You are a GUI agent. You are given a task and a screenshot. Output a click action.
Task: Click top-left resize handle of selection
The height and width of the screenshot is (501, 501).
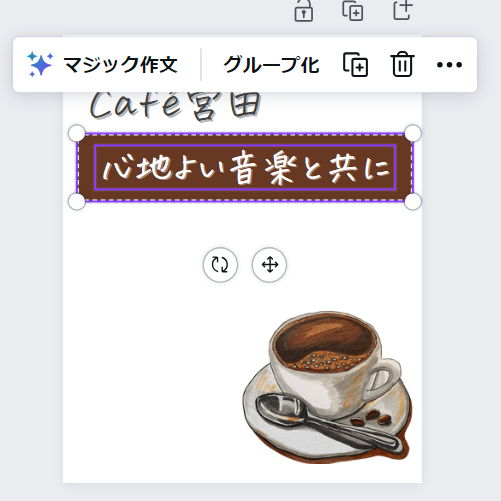[x=77, y=134]
